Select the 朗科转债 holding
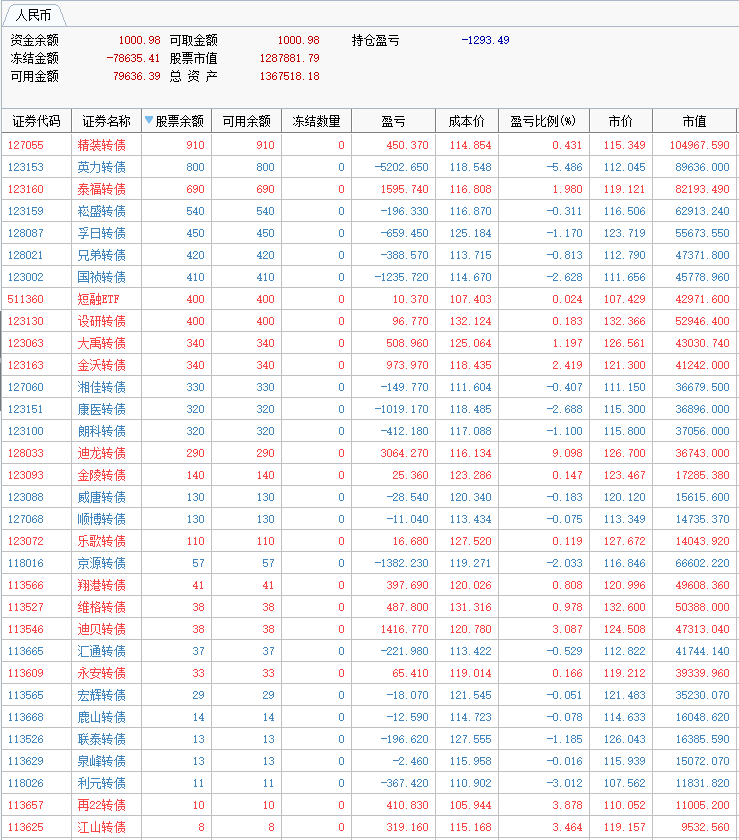The image size is (739, 840). [x=101, y=431]
